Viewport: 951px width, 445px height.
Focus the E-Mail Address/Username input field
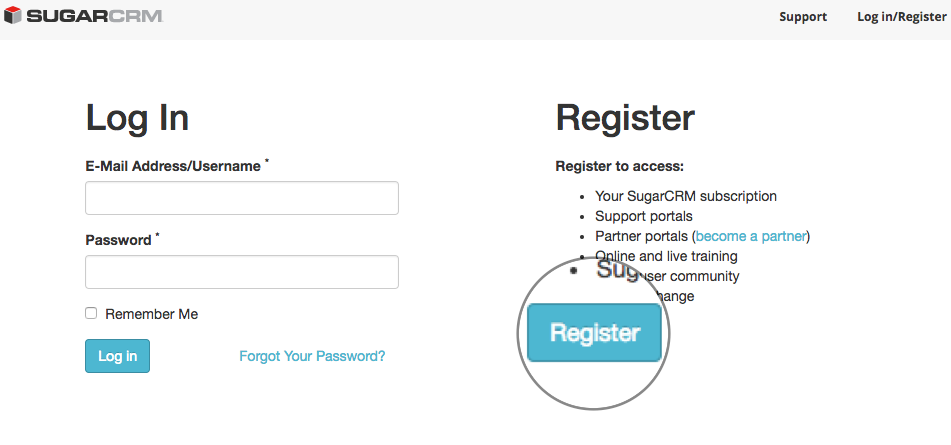coord(242,198)
